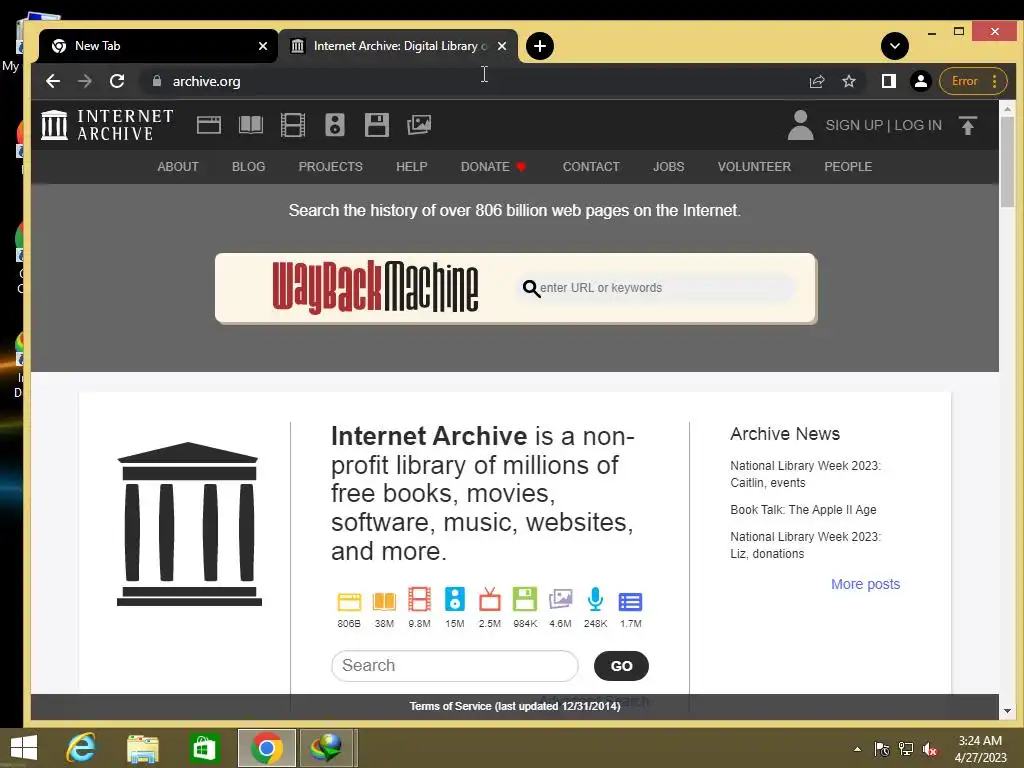Reload the archive.org page
Screen dimensions: 1024x768
click(117, 81)
